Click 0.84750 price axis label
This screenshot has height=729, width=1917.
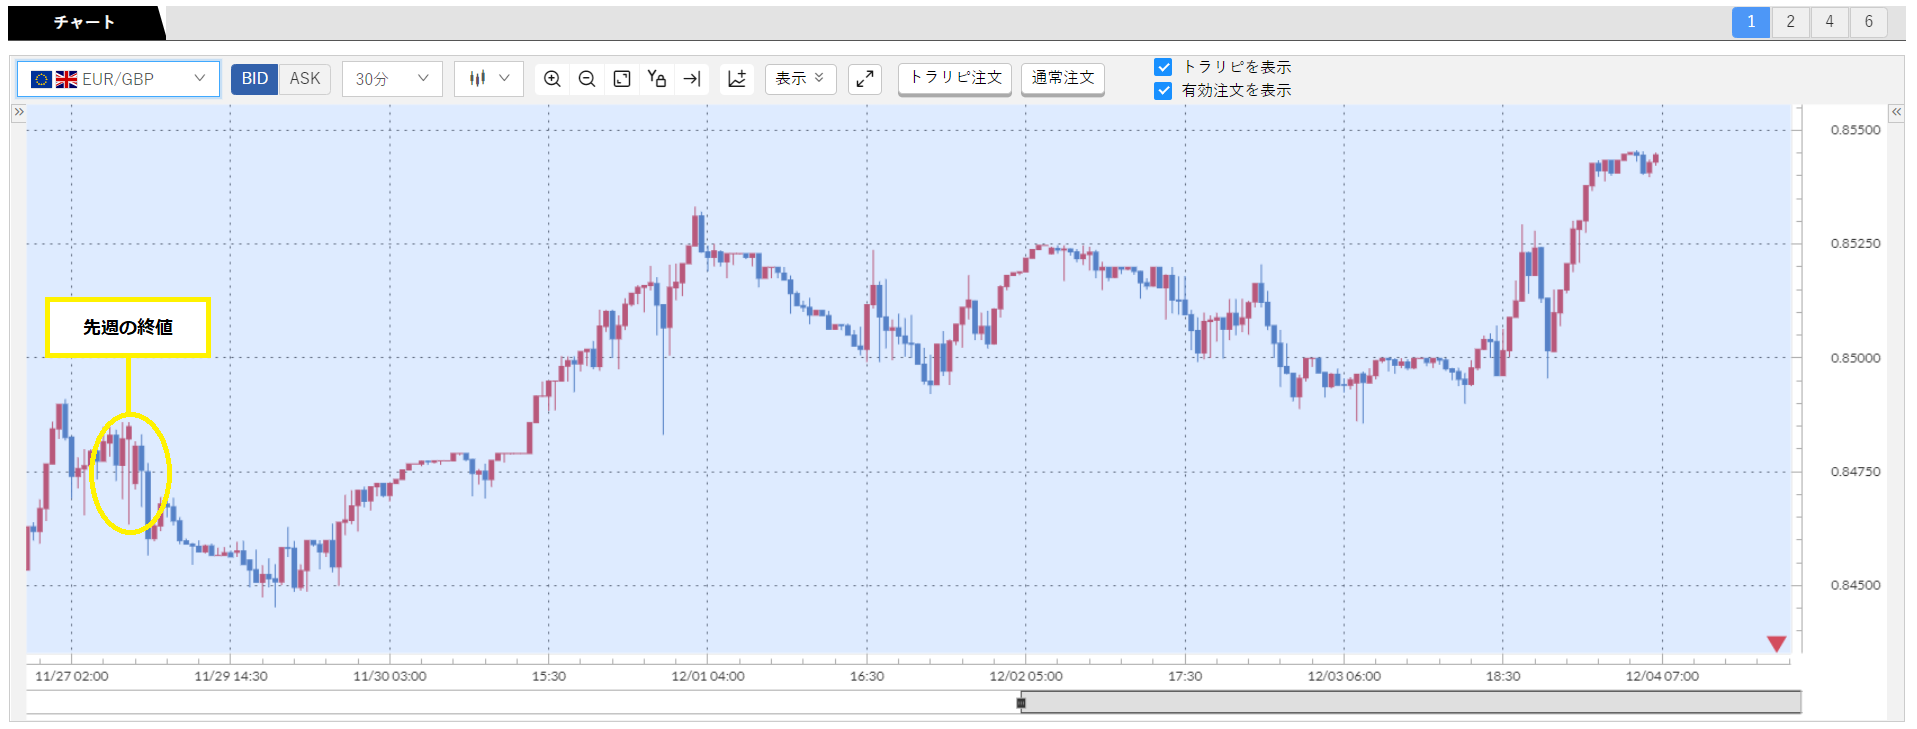pos(1855,472)
